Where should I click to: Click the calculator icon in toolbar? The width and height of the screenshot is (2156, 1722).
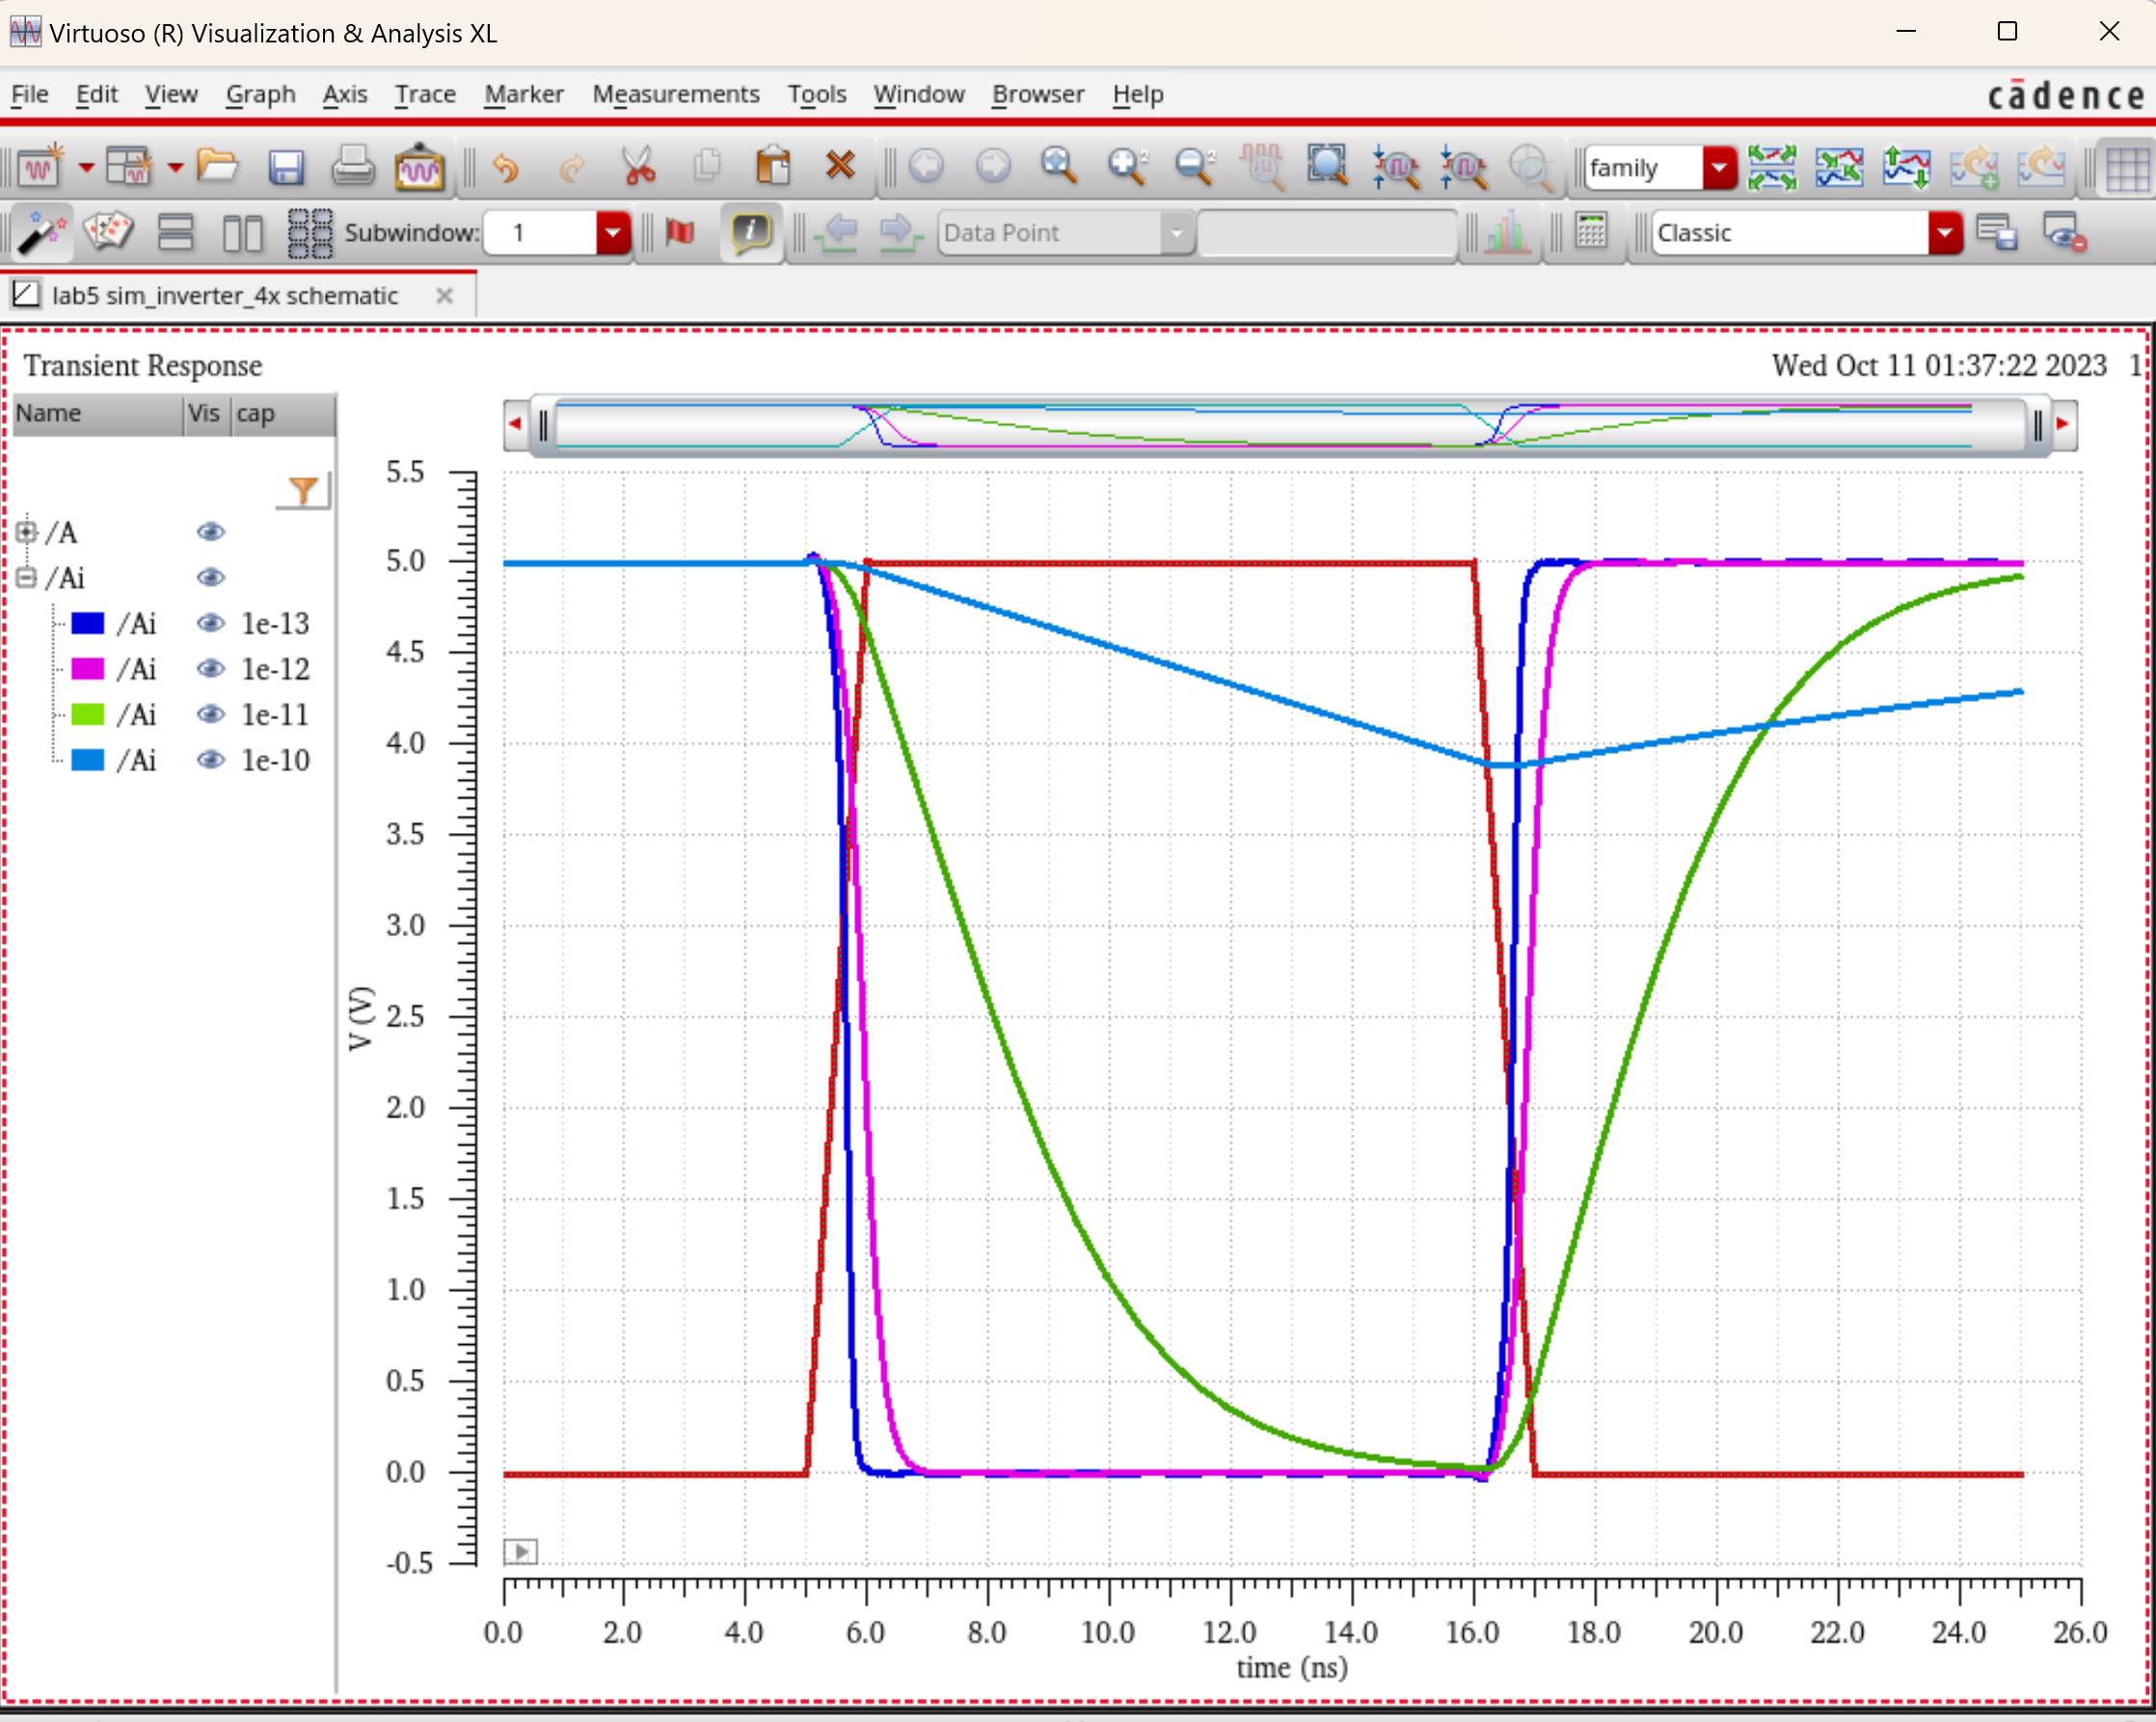pyautogui.click(x=1590, y=232)
